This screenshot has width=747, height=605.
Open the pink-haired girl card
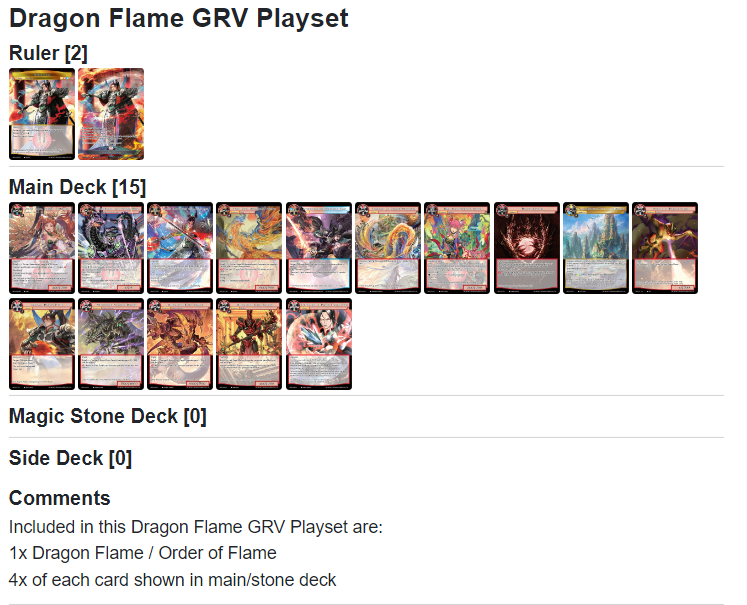[457, 248]
